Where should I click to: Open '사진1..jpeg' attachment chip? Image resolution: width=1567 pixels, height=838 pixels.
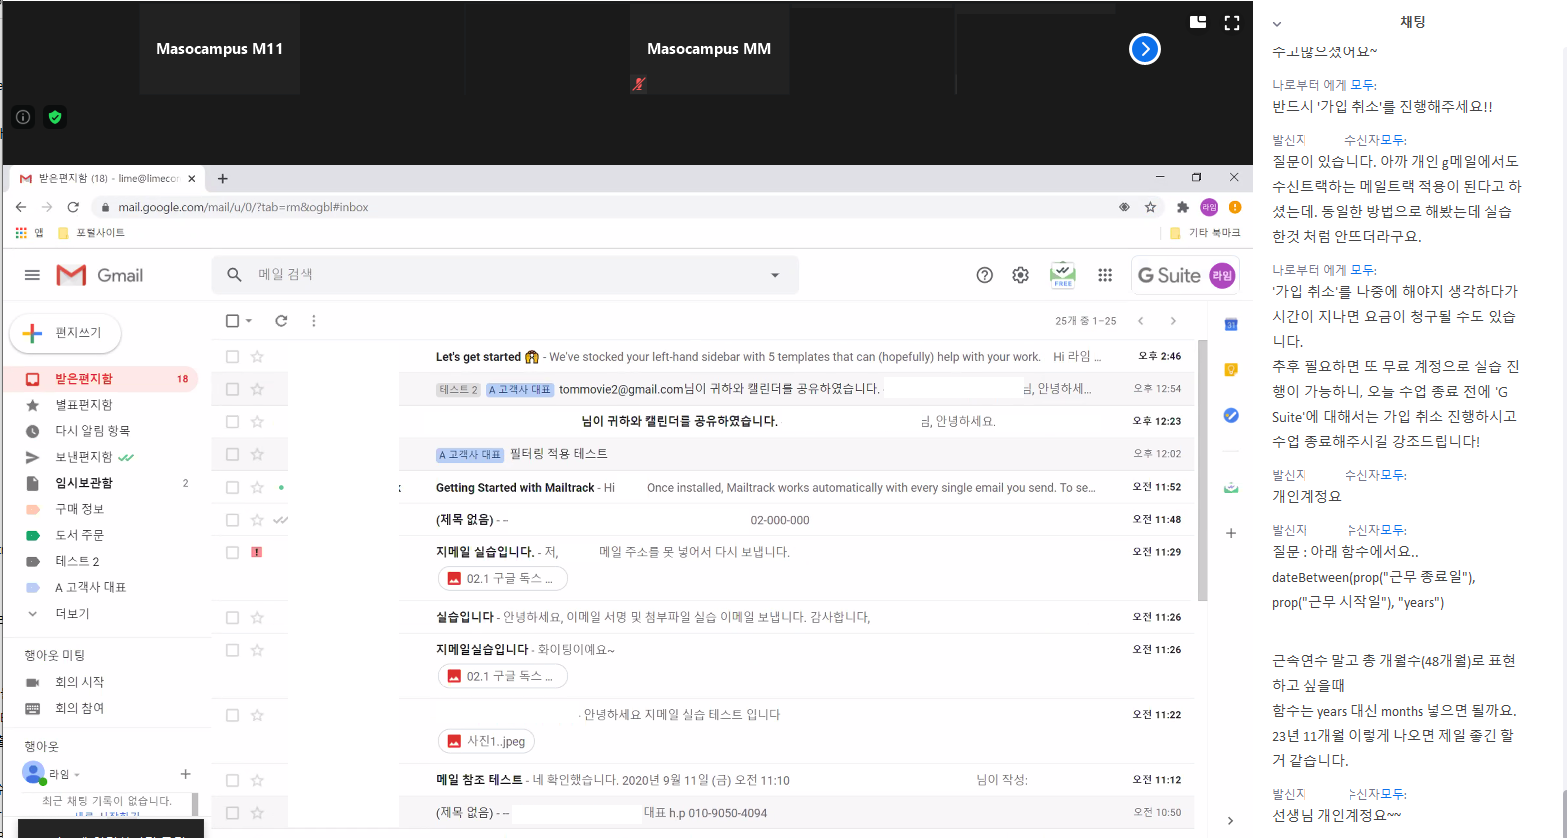tap(486, 741)
